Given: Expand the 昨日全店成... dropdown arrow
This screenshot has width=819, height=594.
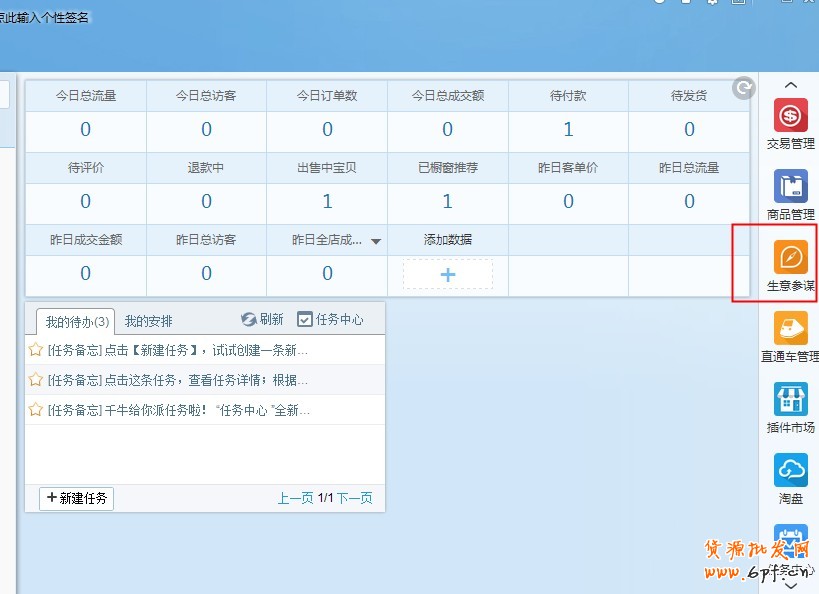Looking at the screenshot, I should 376,241.
